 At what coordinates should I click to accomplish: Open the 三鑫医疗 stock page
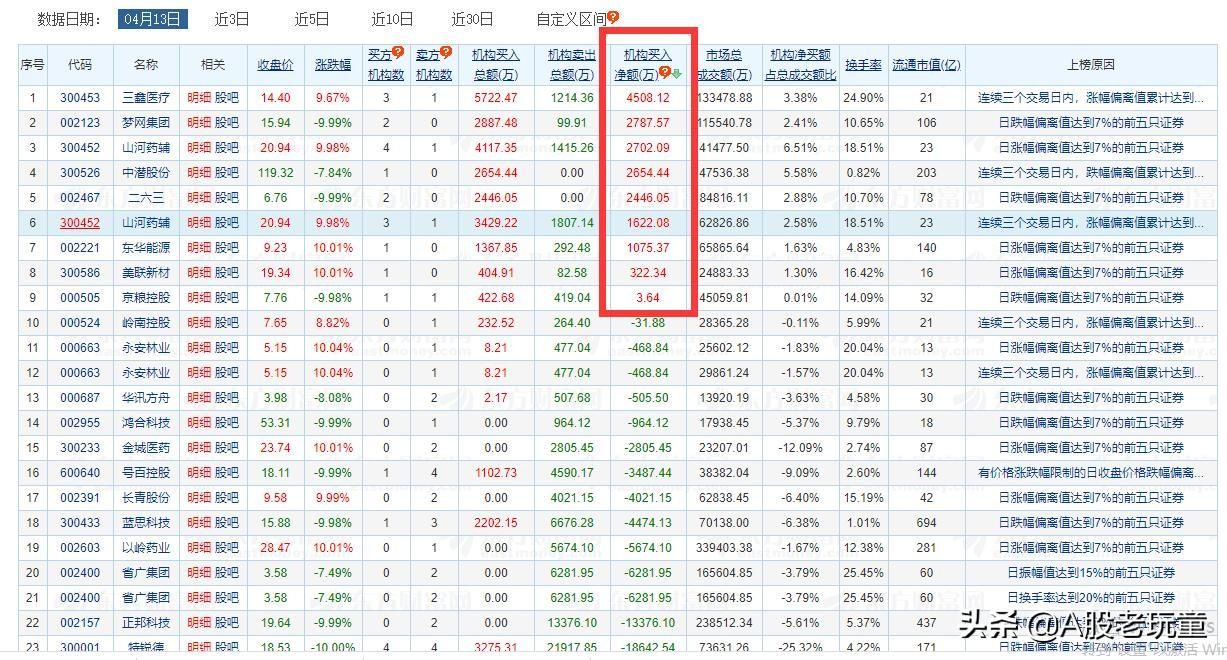click(146, 98)
